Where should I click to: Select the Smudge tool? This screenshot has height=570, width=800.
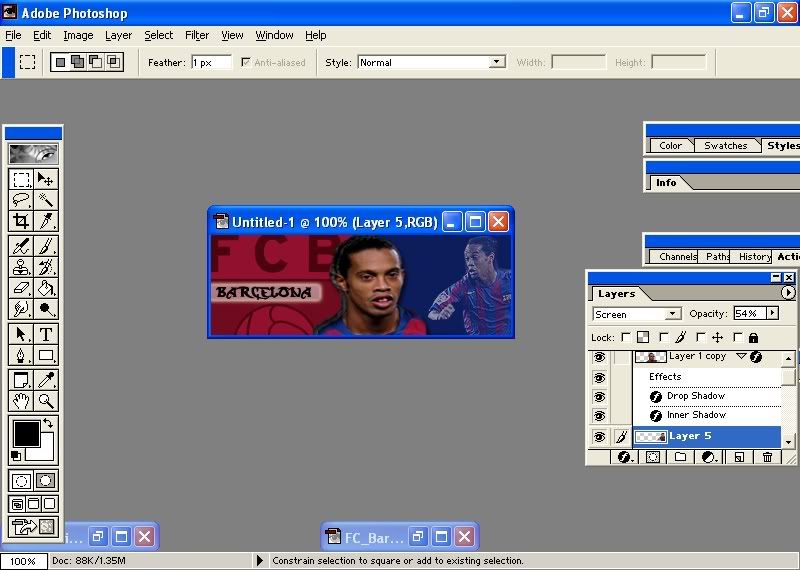tap(21, 309)
